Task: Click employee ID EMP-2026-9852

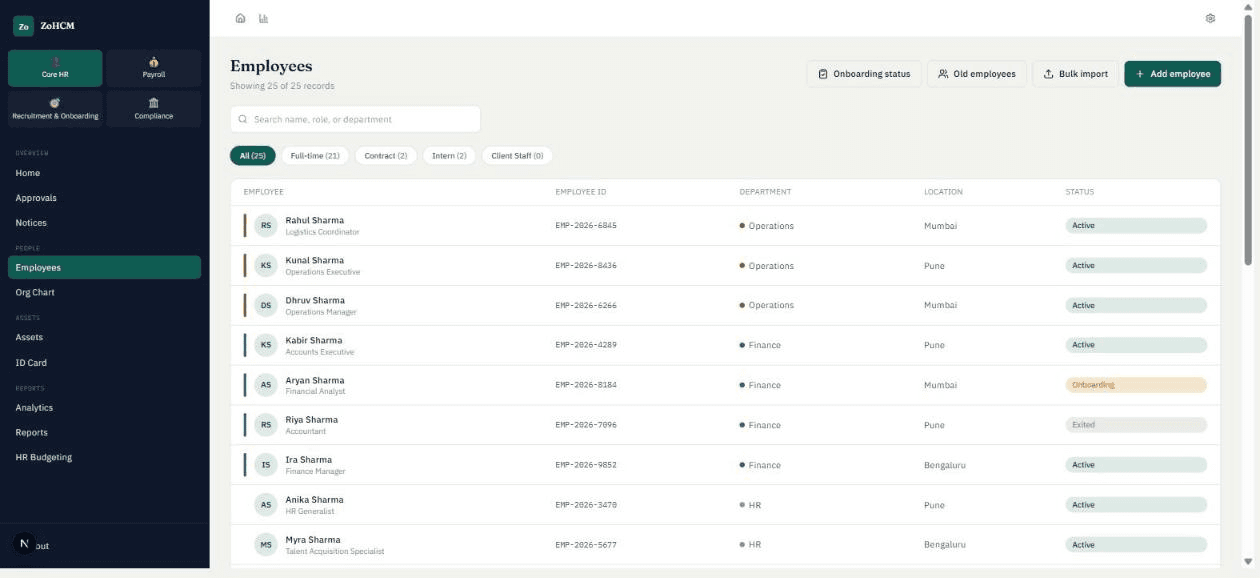Action: click(586, 465)
